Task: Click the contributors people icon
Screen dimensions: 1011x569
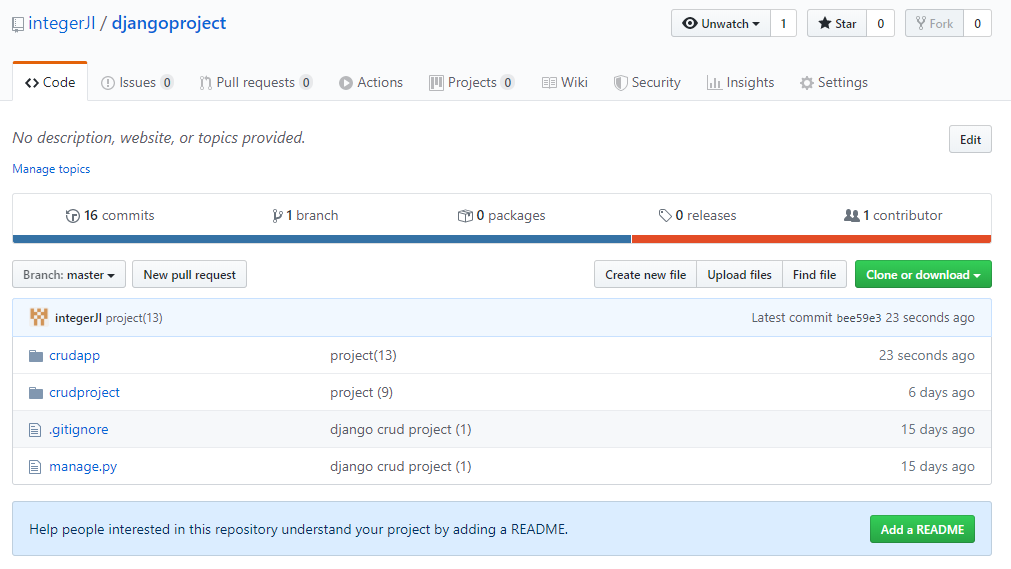Action: point(852,215)
